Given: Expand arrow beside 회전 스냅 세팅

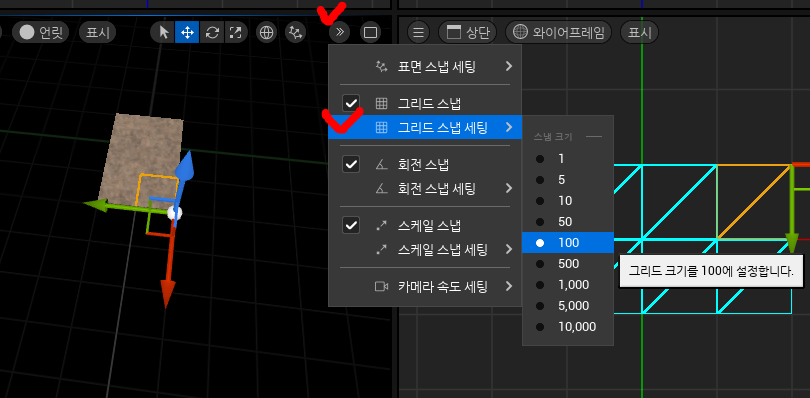Looking at the screenshot, I should click(x=509, y=188).
